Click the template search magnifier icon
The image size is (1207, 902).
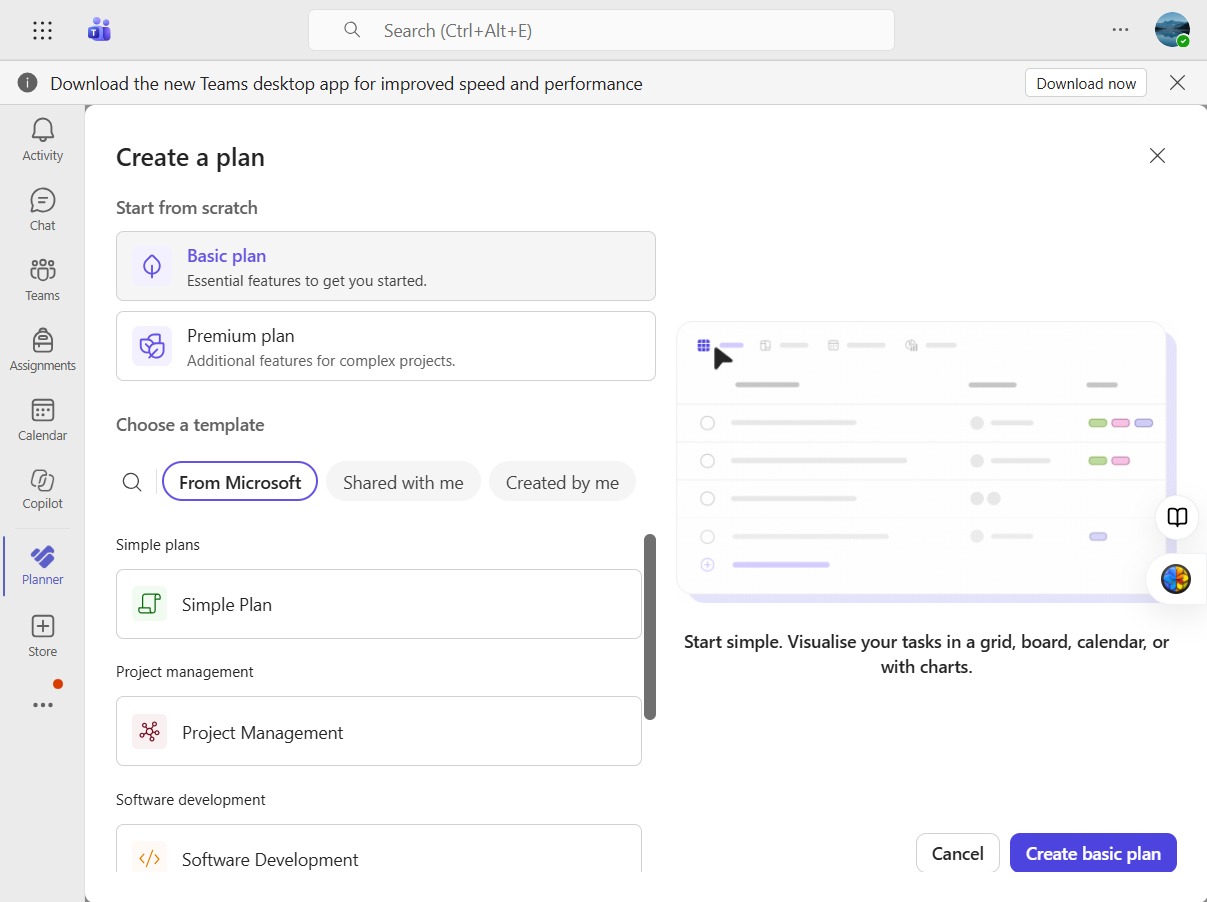132,482
